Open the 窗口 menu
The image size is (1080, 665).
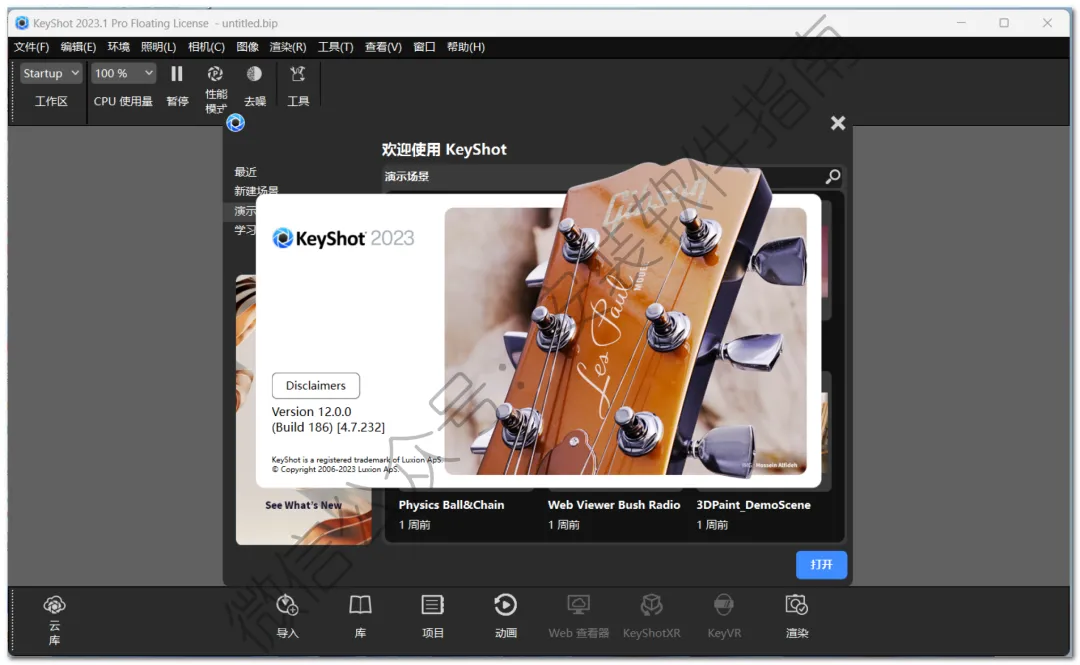pos(424,47)
